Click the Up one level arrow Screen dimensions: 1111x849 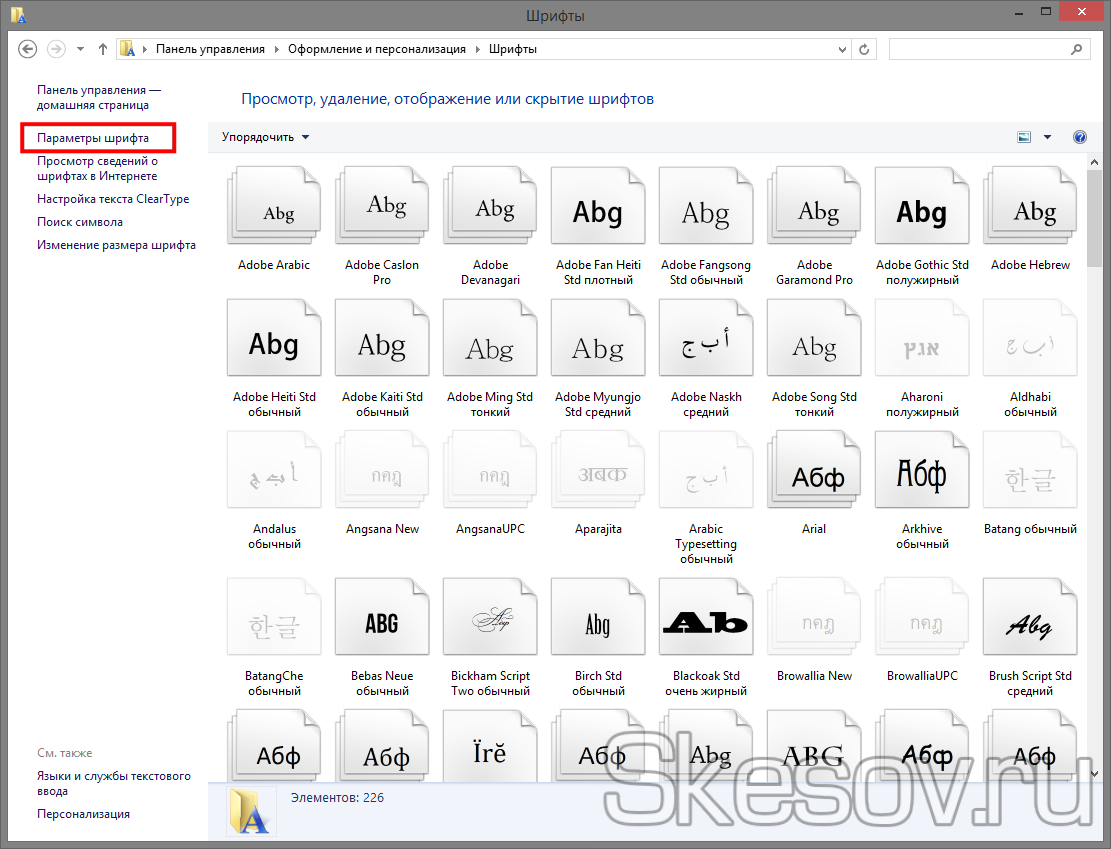tap(103, 49)
